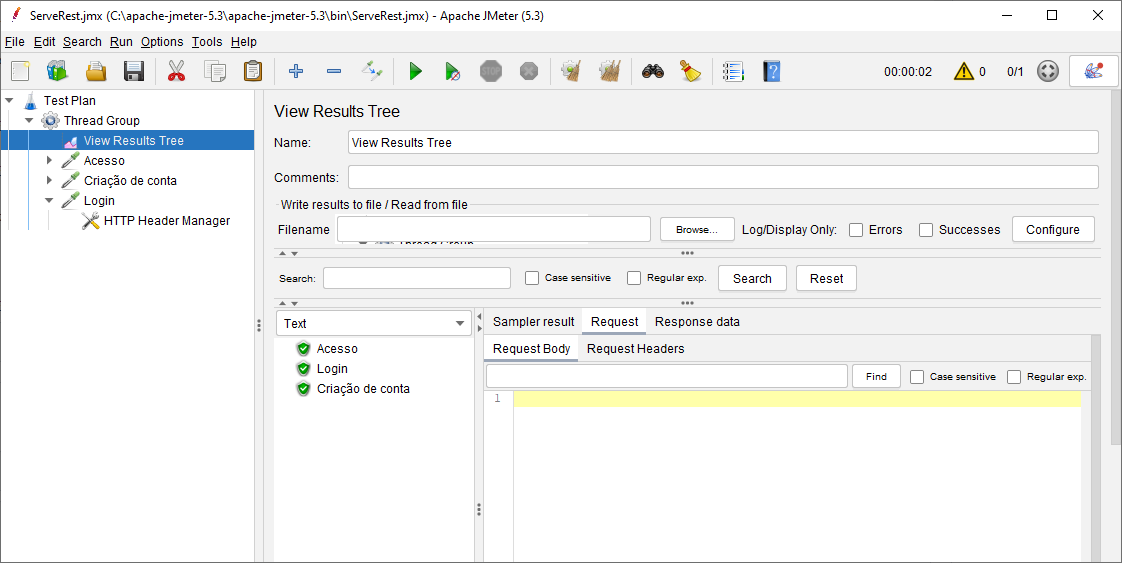Screen dimensions: 1122x563
Task: Open the Tools menu
Action: point(207,41)
